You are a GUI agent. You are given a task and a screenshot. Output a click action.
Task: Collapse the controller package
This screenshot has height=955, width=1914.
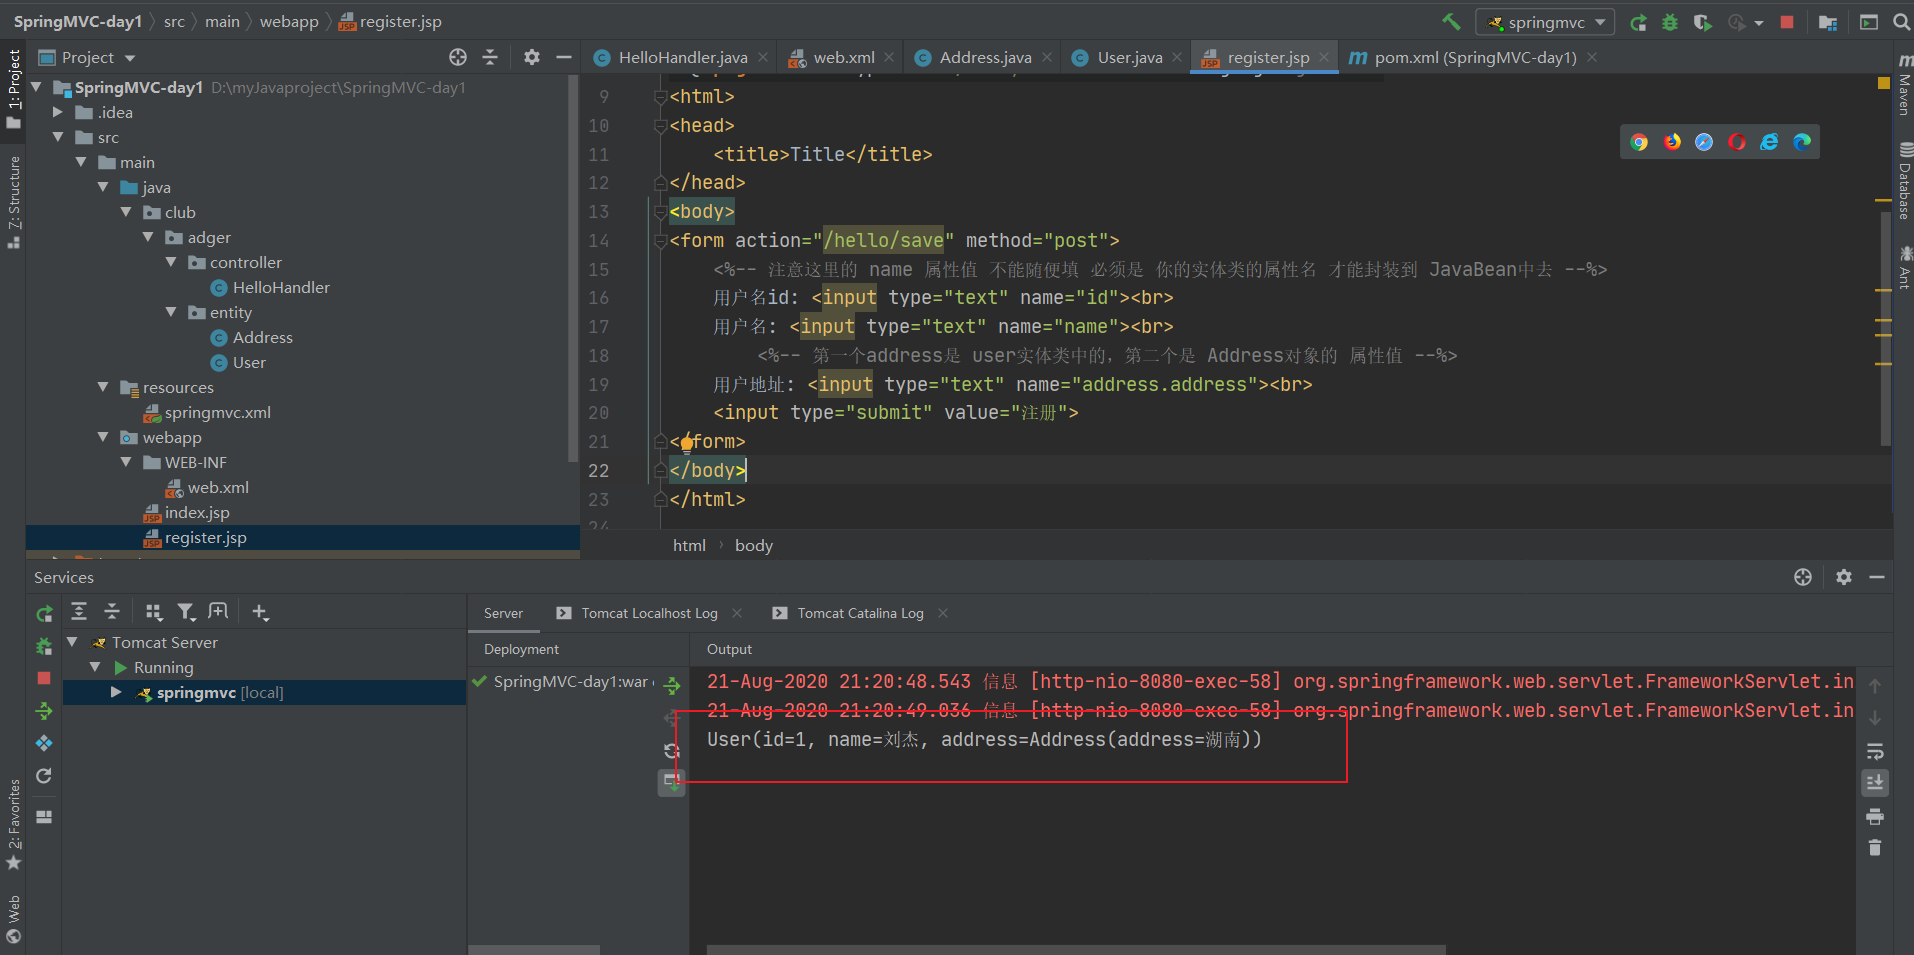pos(172,262)
